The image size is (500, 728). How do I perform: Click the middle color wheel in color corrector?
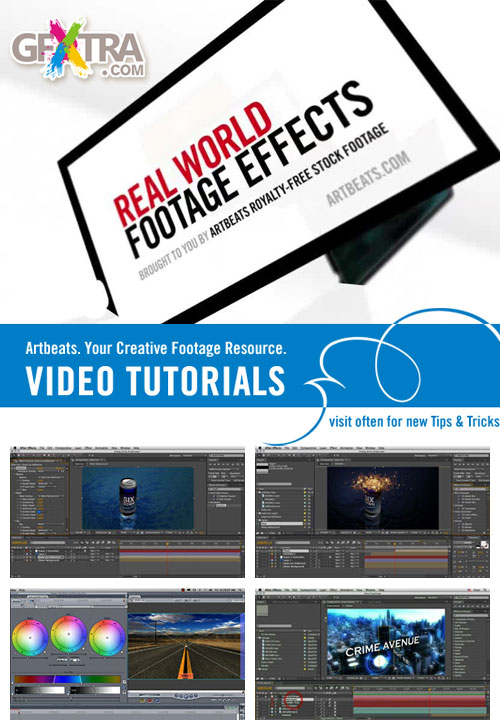69,635
